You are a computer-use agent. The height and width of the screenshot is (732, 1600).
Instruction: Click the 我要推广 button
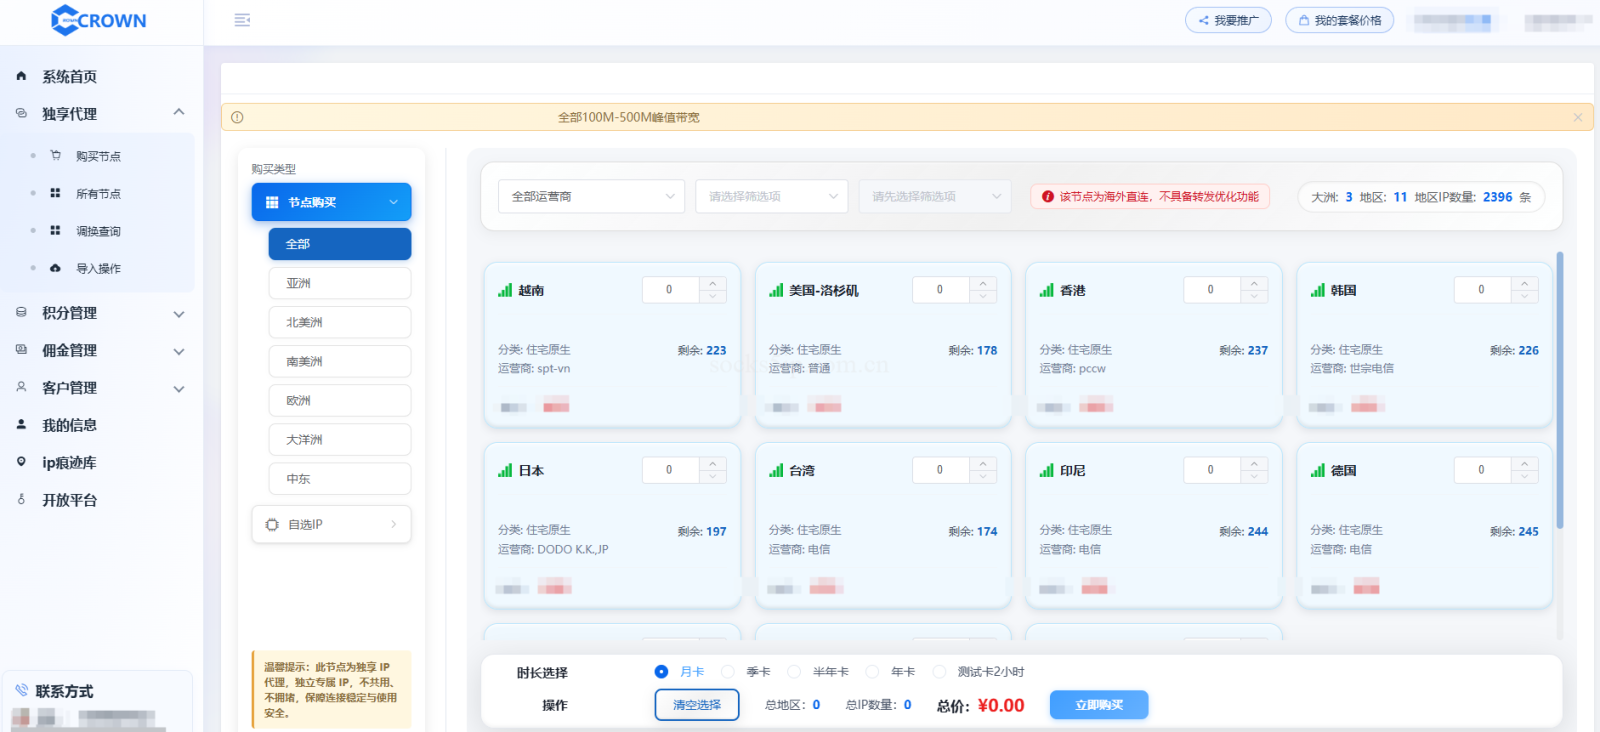[x=1228, y=20]
